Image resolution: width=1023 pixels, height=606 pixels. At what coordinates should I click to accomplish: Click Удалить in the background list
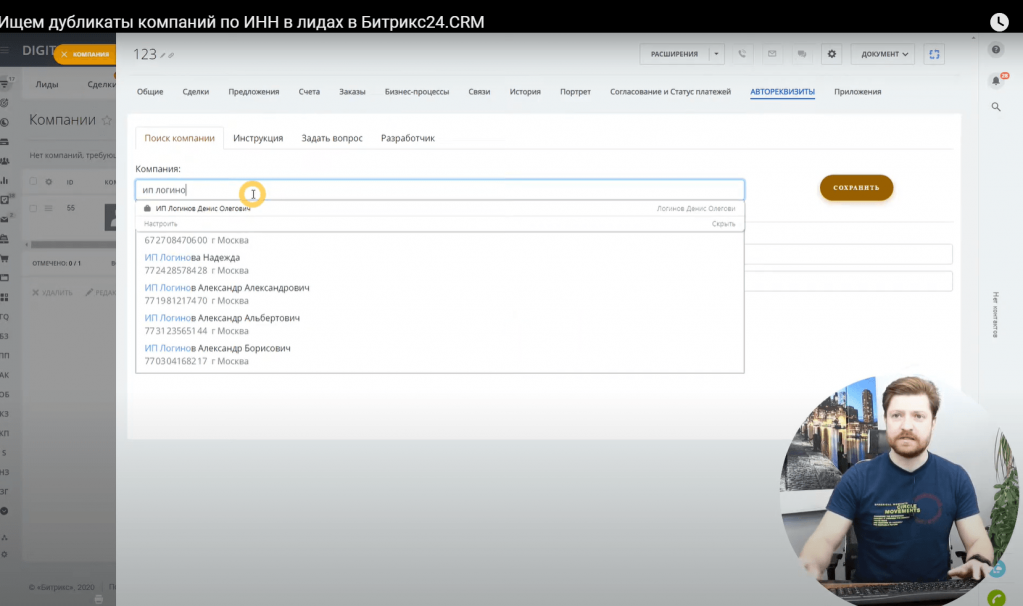tap(52, 293)
